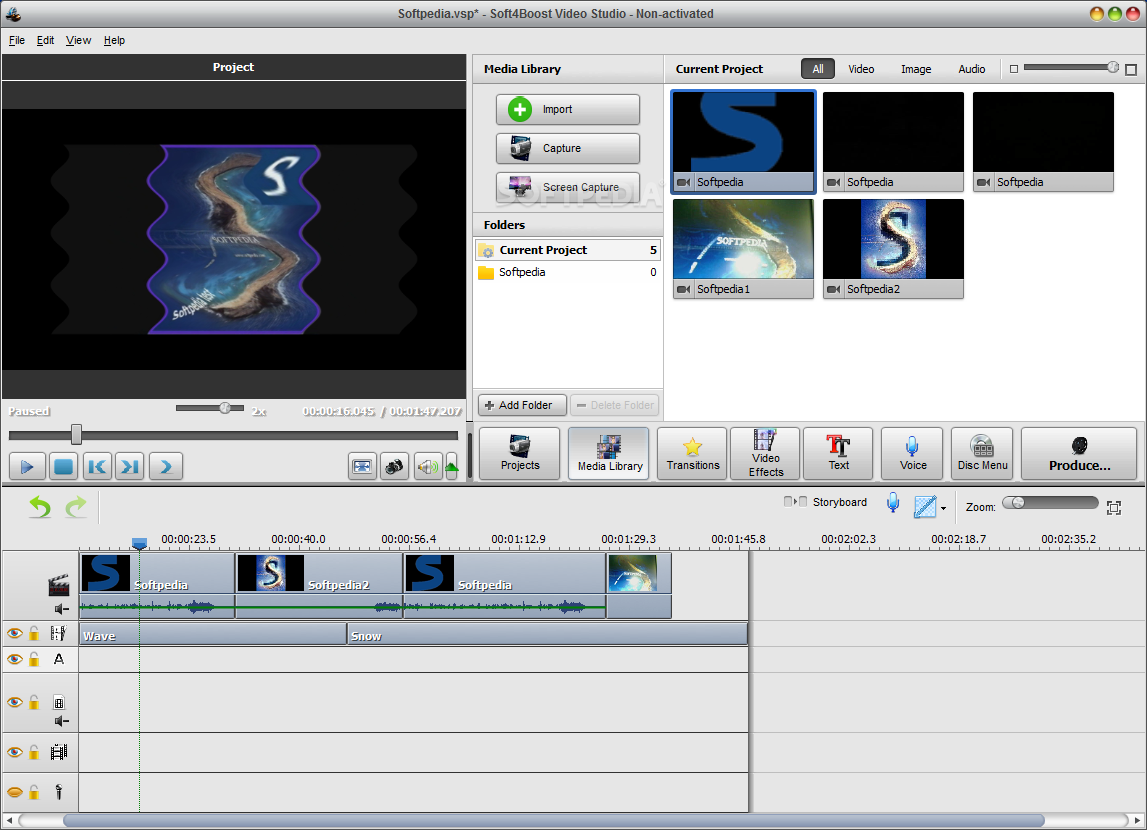Click the Delete Folder button

(x=614, y=405)
